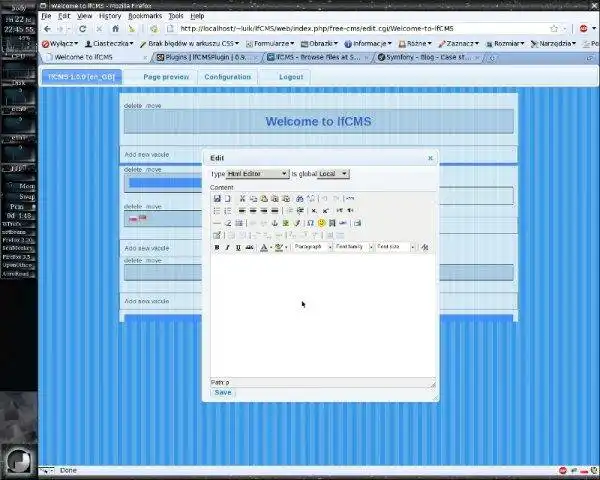Click the left-to-right direction icon
The image size is (600, 480).
pos(339,210)
